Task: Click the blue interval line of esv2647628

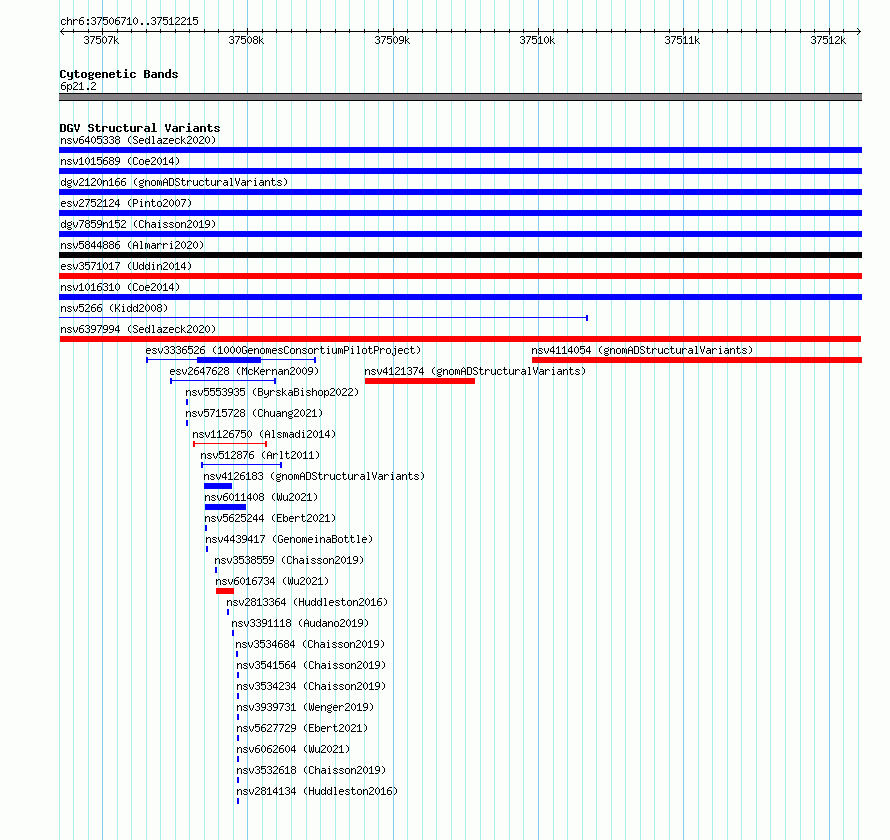Action: pos(223,381)
